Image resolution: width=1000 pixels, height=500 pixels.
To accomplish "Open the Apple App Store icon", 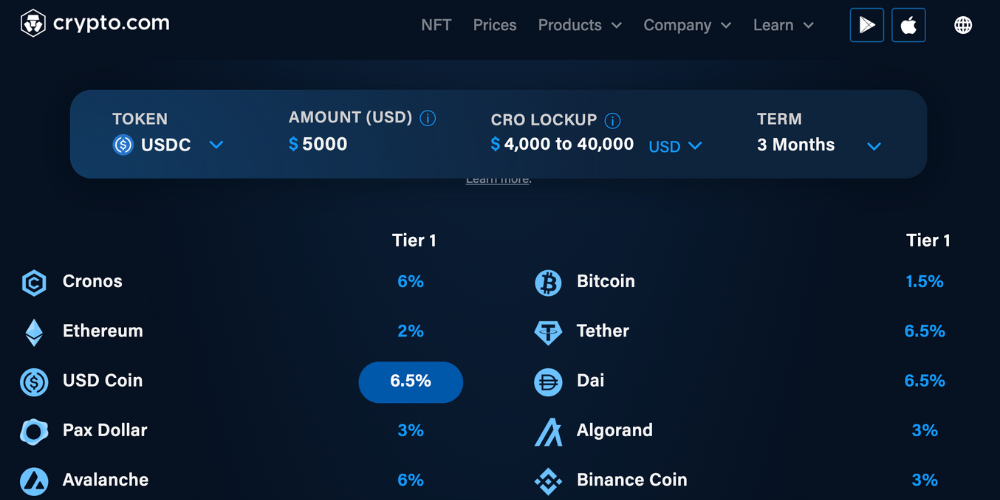I will (x=908, y=25).
